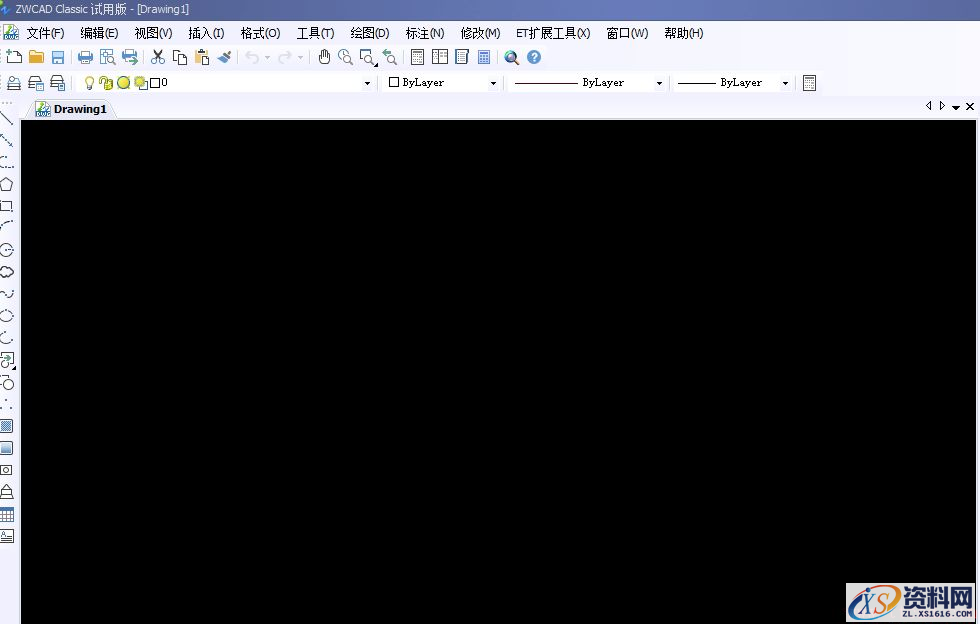Viewport: 980px width, 624px height.
Task: Select the Hatch tool
Action: 7,425
